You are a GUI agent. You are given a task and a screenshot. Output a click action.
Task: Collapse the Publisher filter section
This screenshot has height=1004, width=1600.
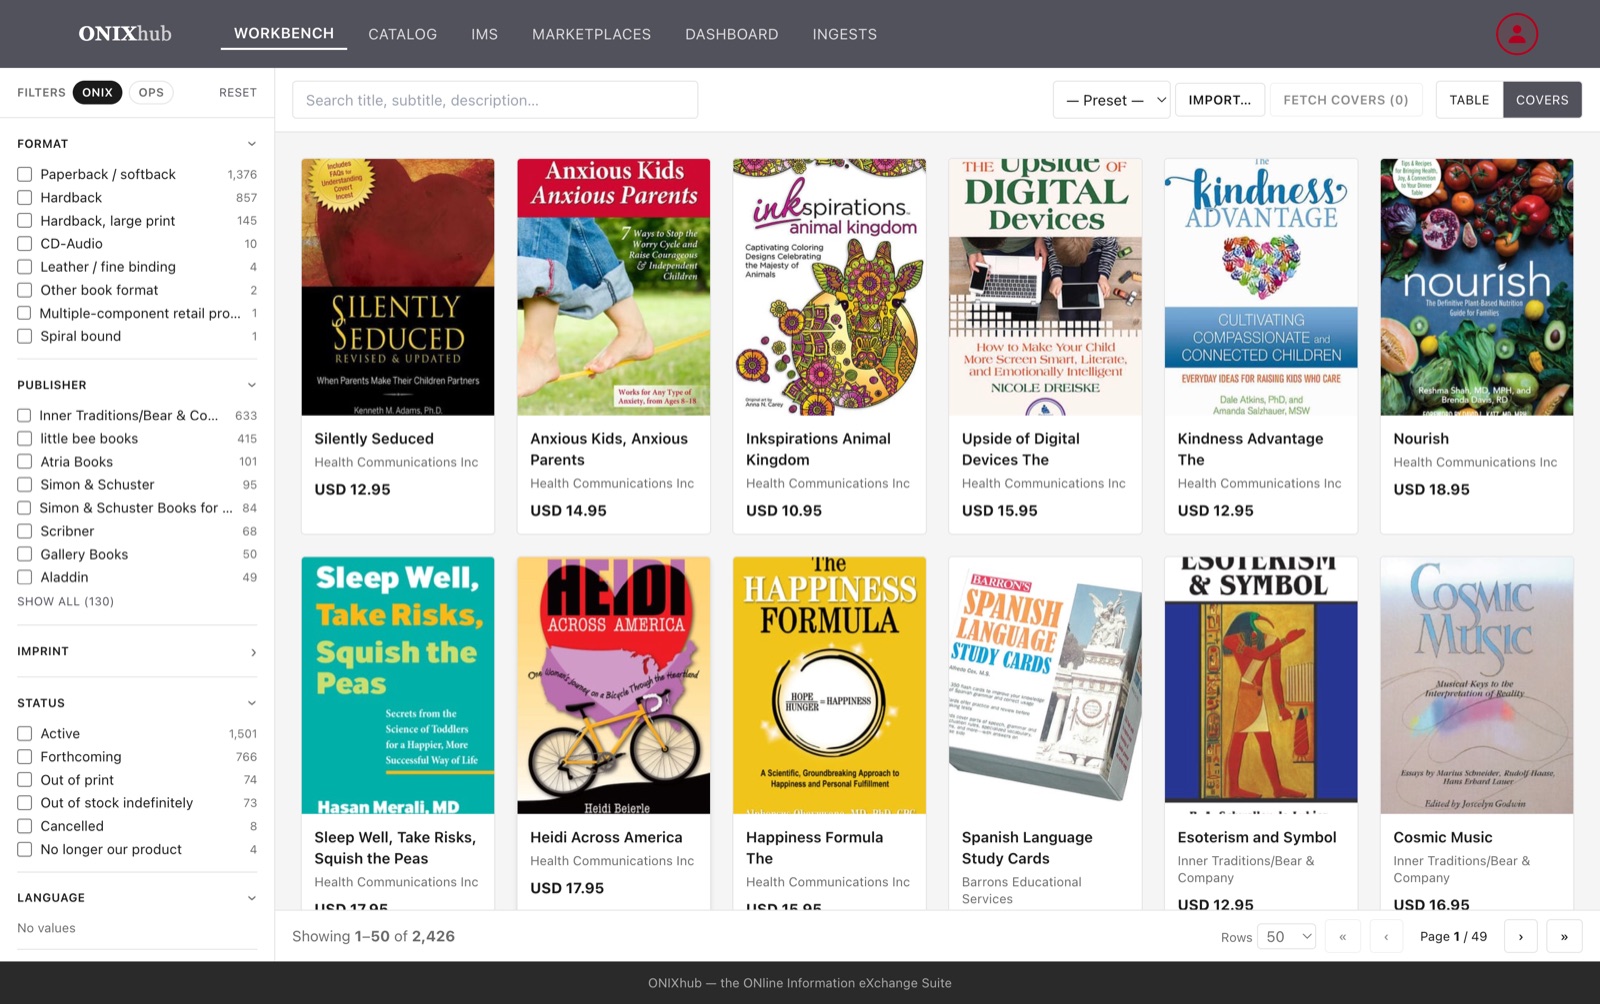tap(137, 385)
